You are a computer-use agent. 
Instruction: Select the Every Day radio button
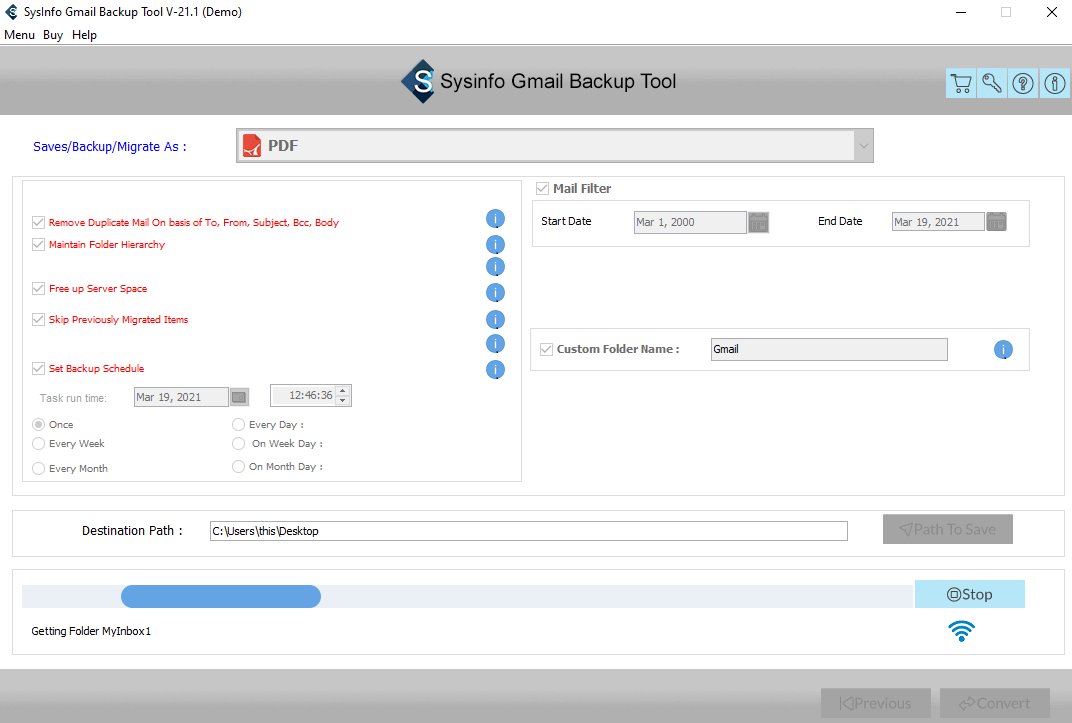click(238, 424)
